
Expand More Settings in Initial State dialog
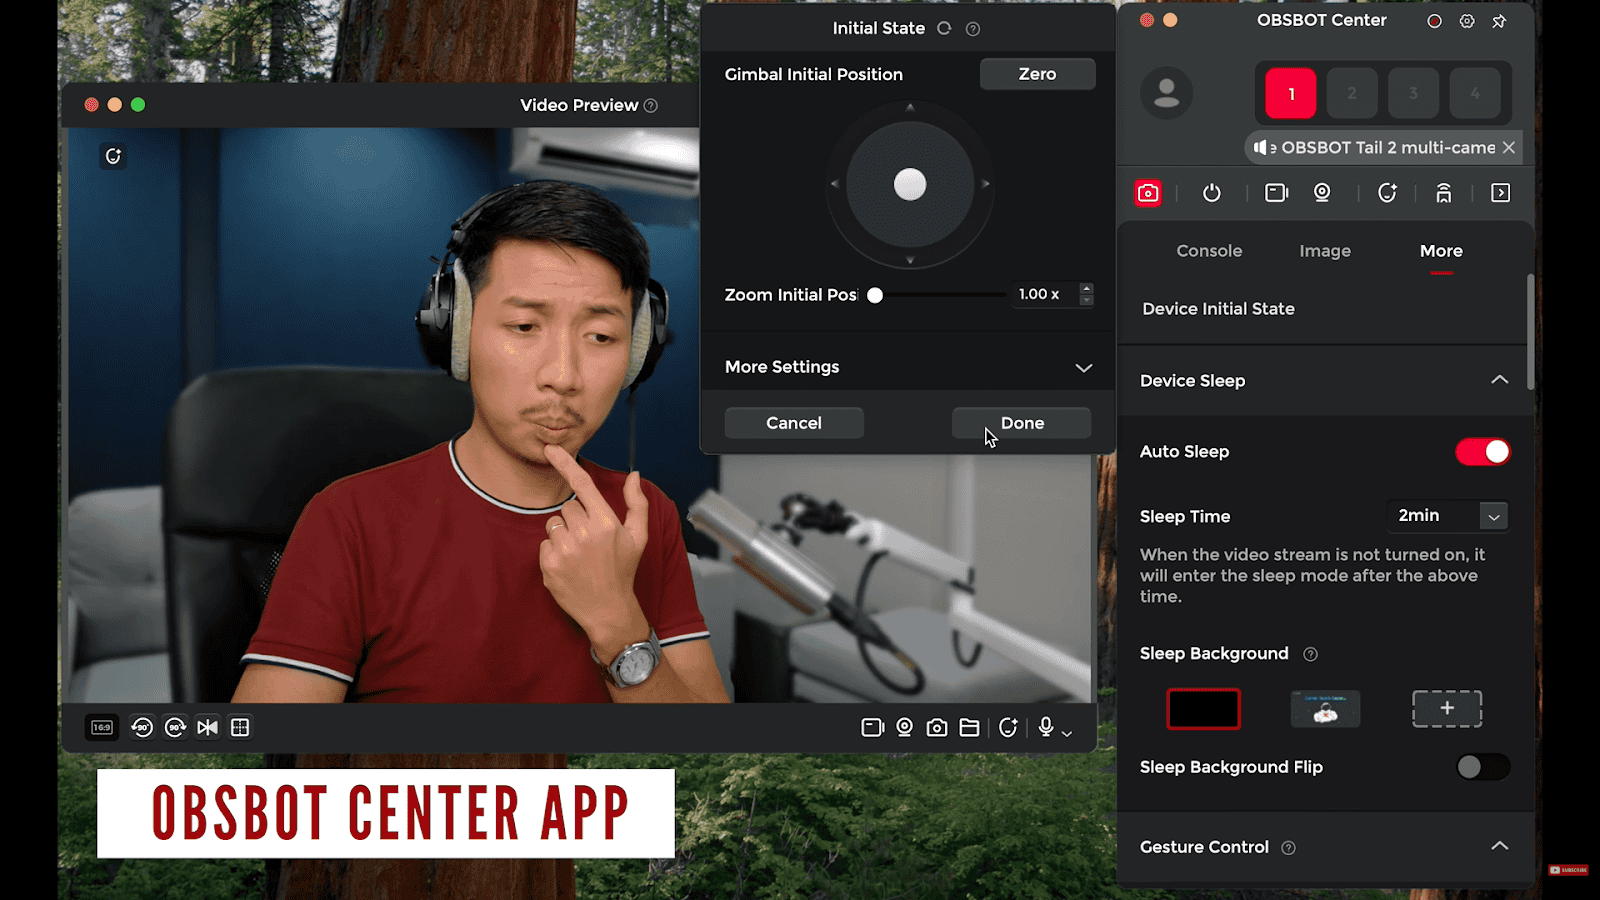[x=1083, y=368]
